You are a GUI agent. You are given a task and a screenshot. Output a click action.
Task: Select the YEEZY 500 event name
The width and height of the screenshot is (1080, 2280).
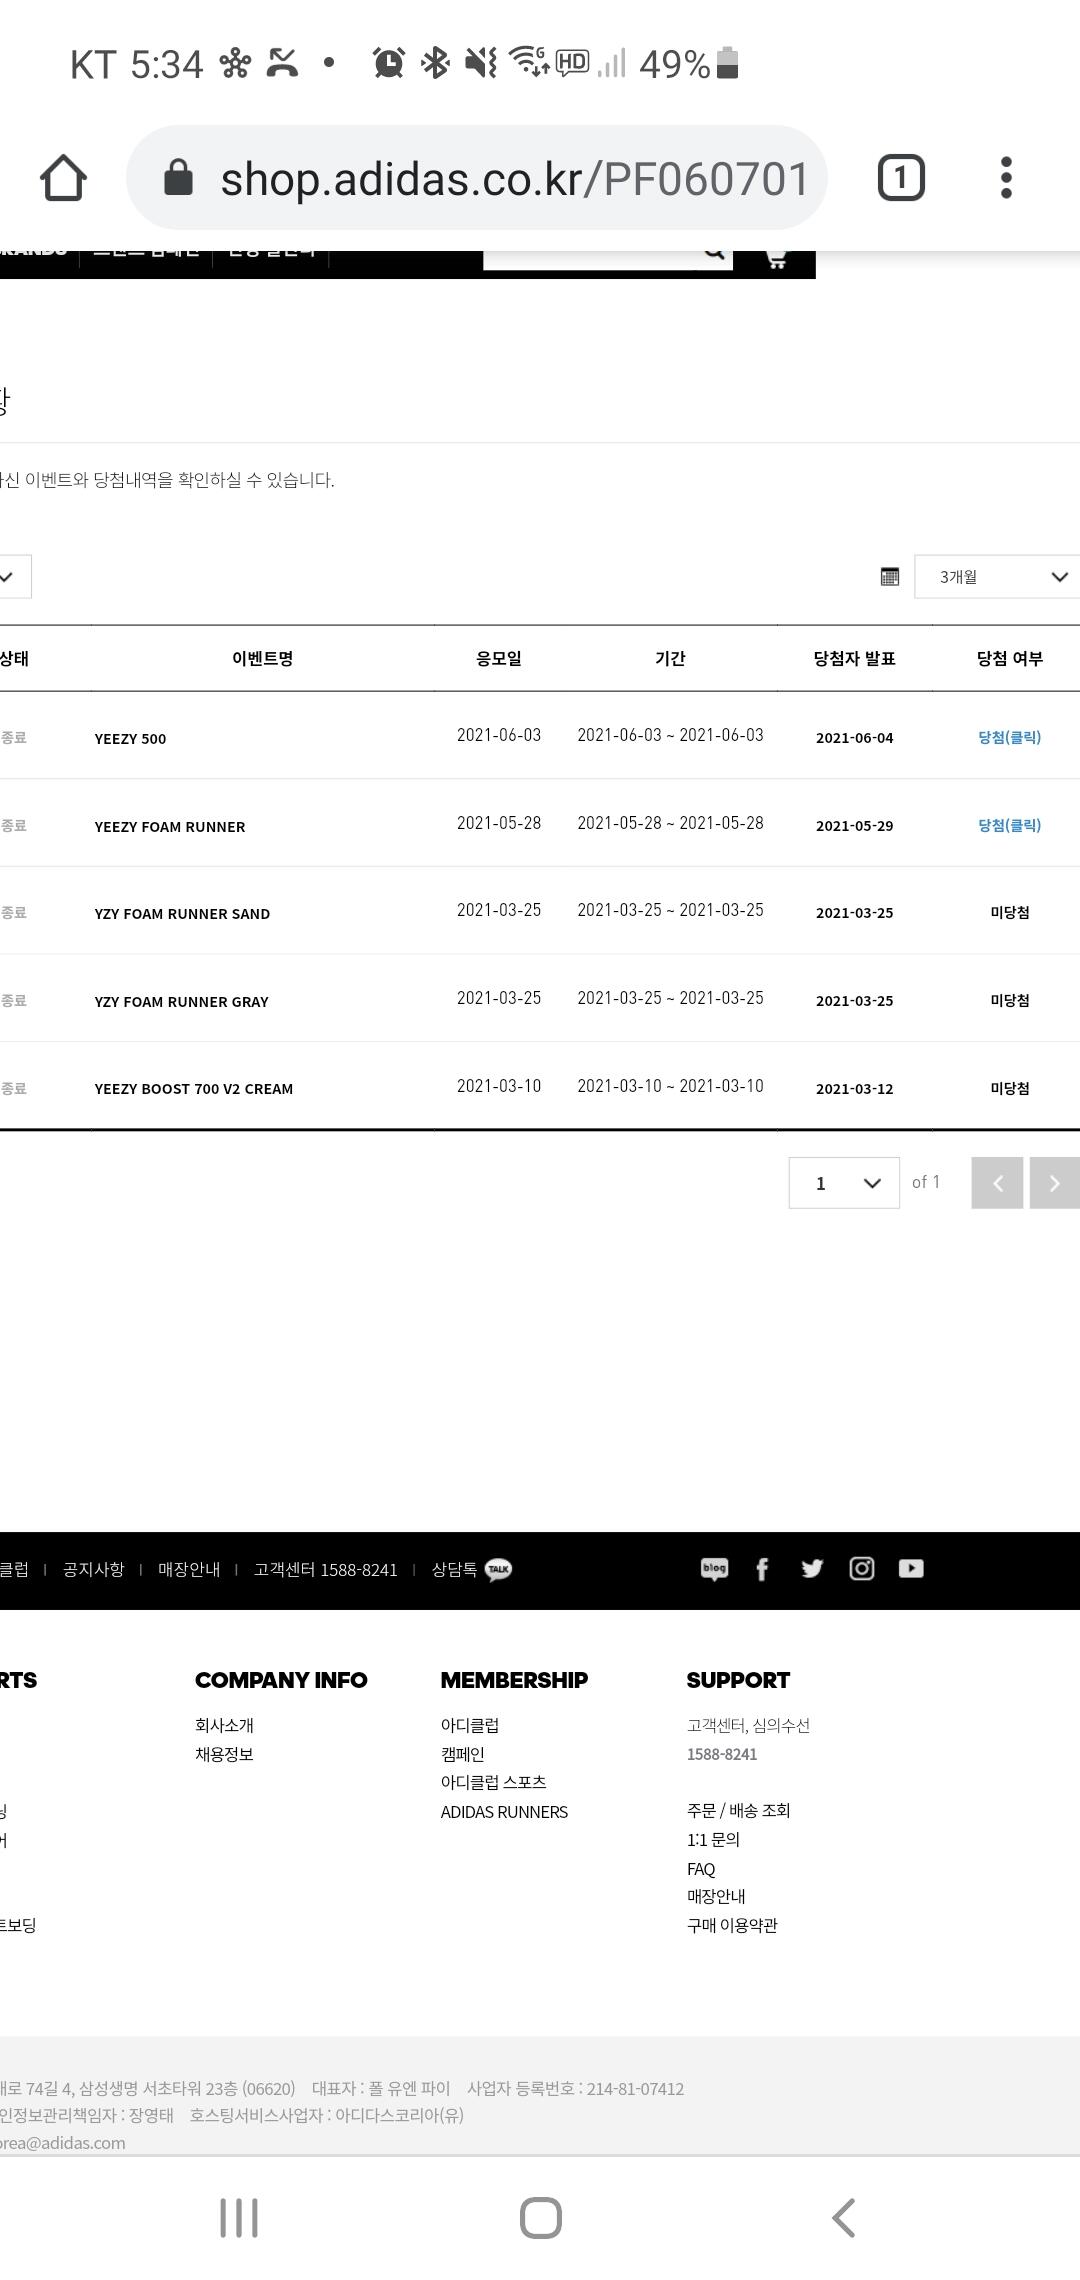pyautogui.click(x=130, y=739)
